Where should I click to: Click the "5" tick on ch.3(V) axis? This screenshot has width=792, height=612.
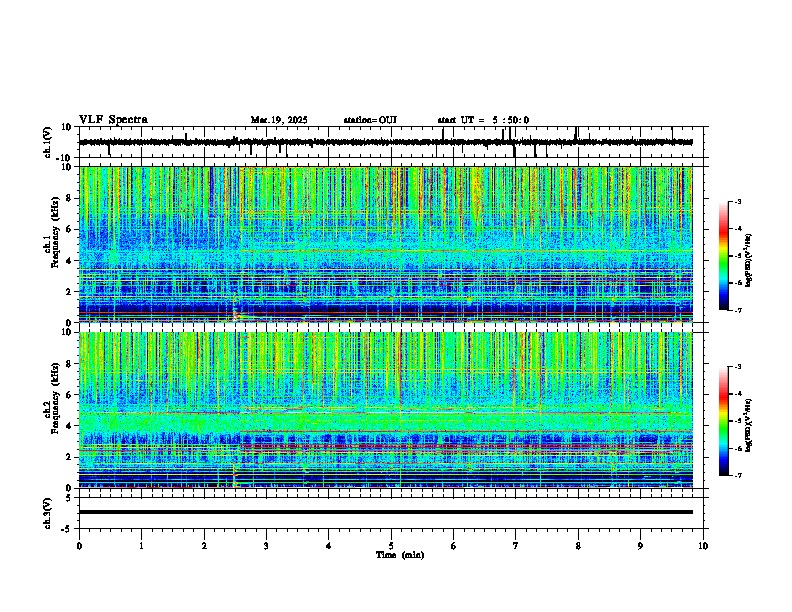(x=70, y=498)
